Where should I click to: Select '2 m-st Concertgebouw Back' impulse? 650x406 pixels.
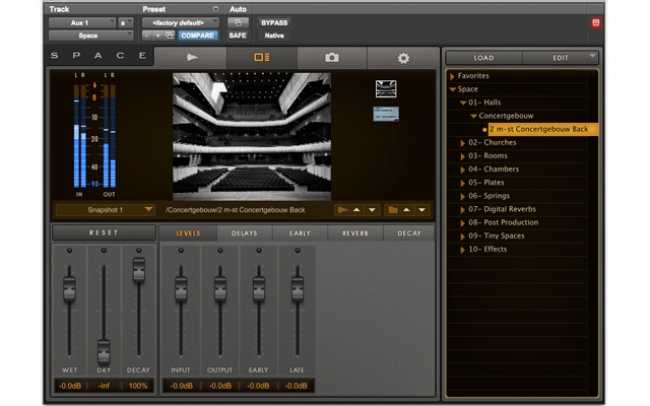point(543,129)
